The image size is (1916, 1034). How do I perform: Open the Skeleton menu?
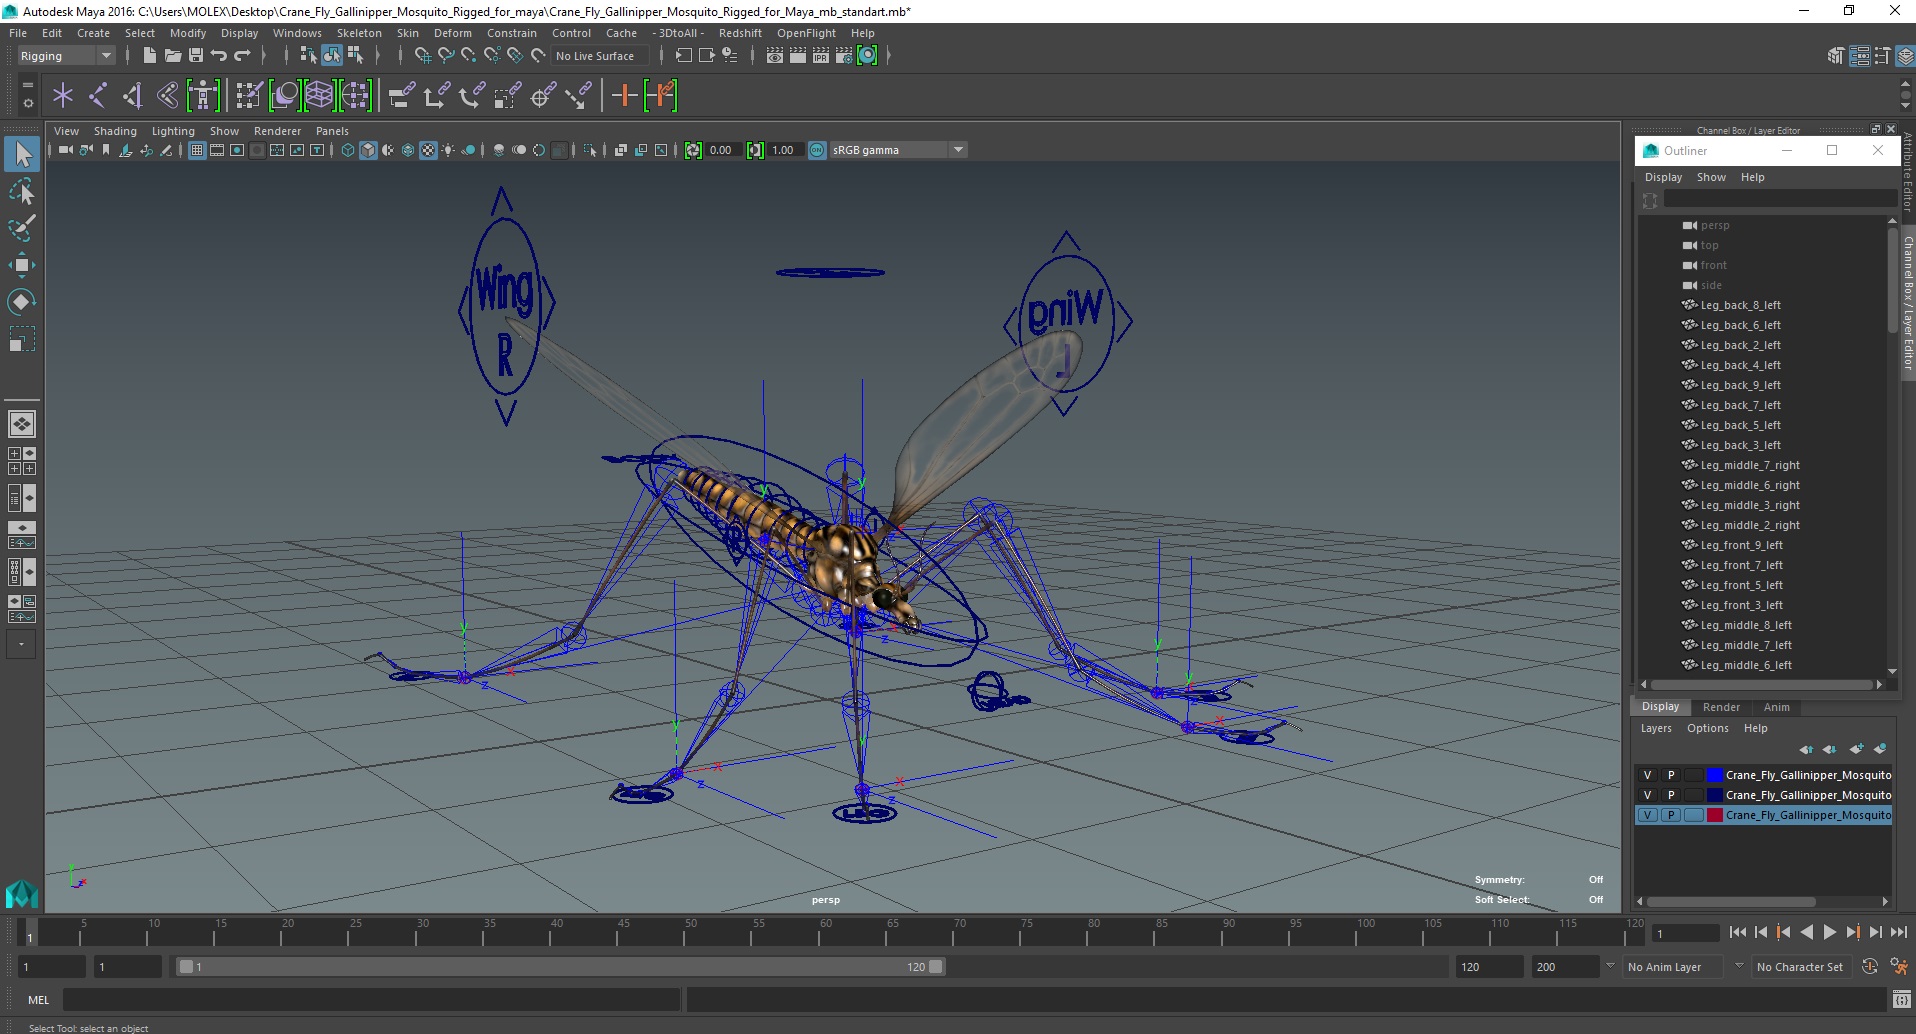tap(359, 33)
